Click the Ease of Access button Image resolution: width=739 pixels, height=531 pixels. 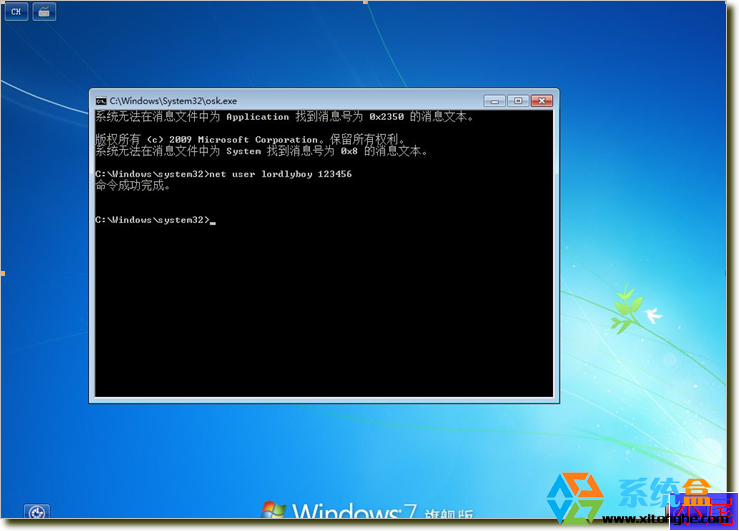point(37,513)
